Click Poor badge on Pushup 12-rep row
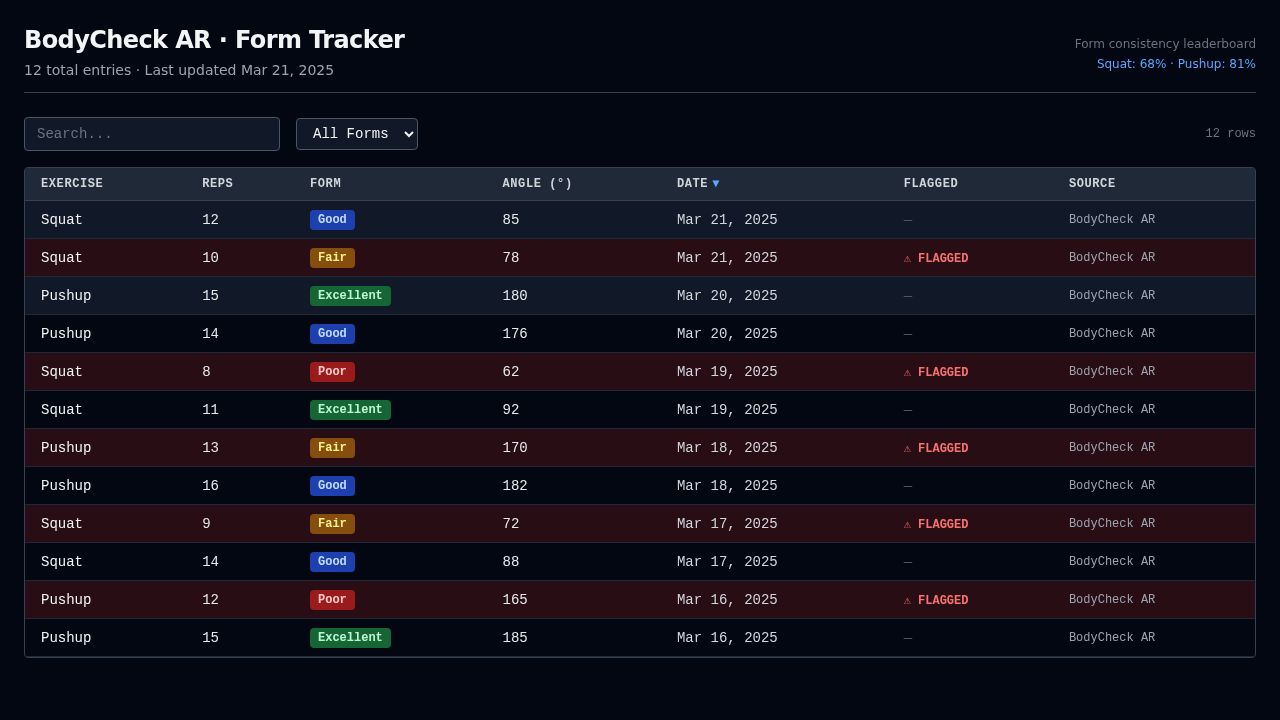1280x720 pixels. point(332,600)
